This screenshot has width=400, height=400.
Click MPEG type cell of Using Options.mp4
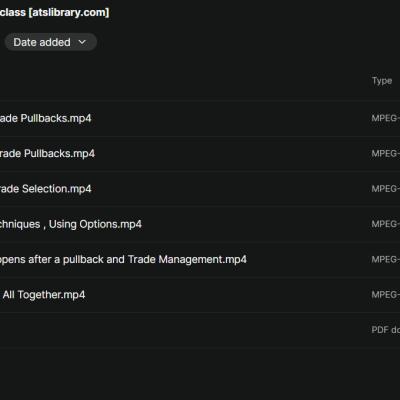click(386, 224)
